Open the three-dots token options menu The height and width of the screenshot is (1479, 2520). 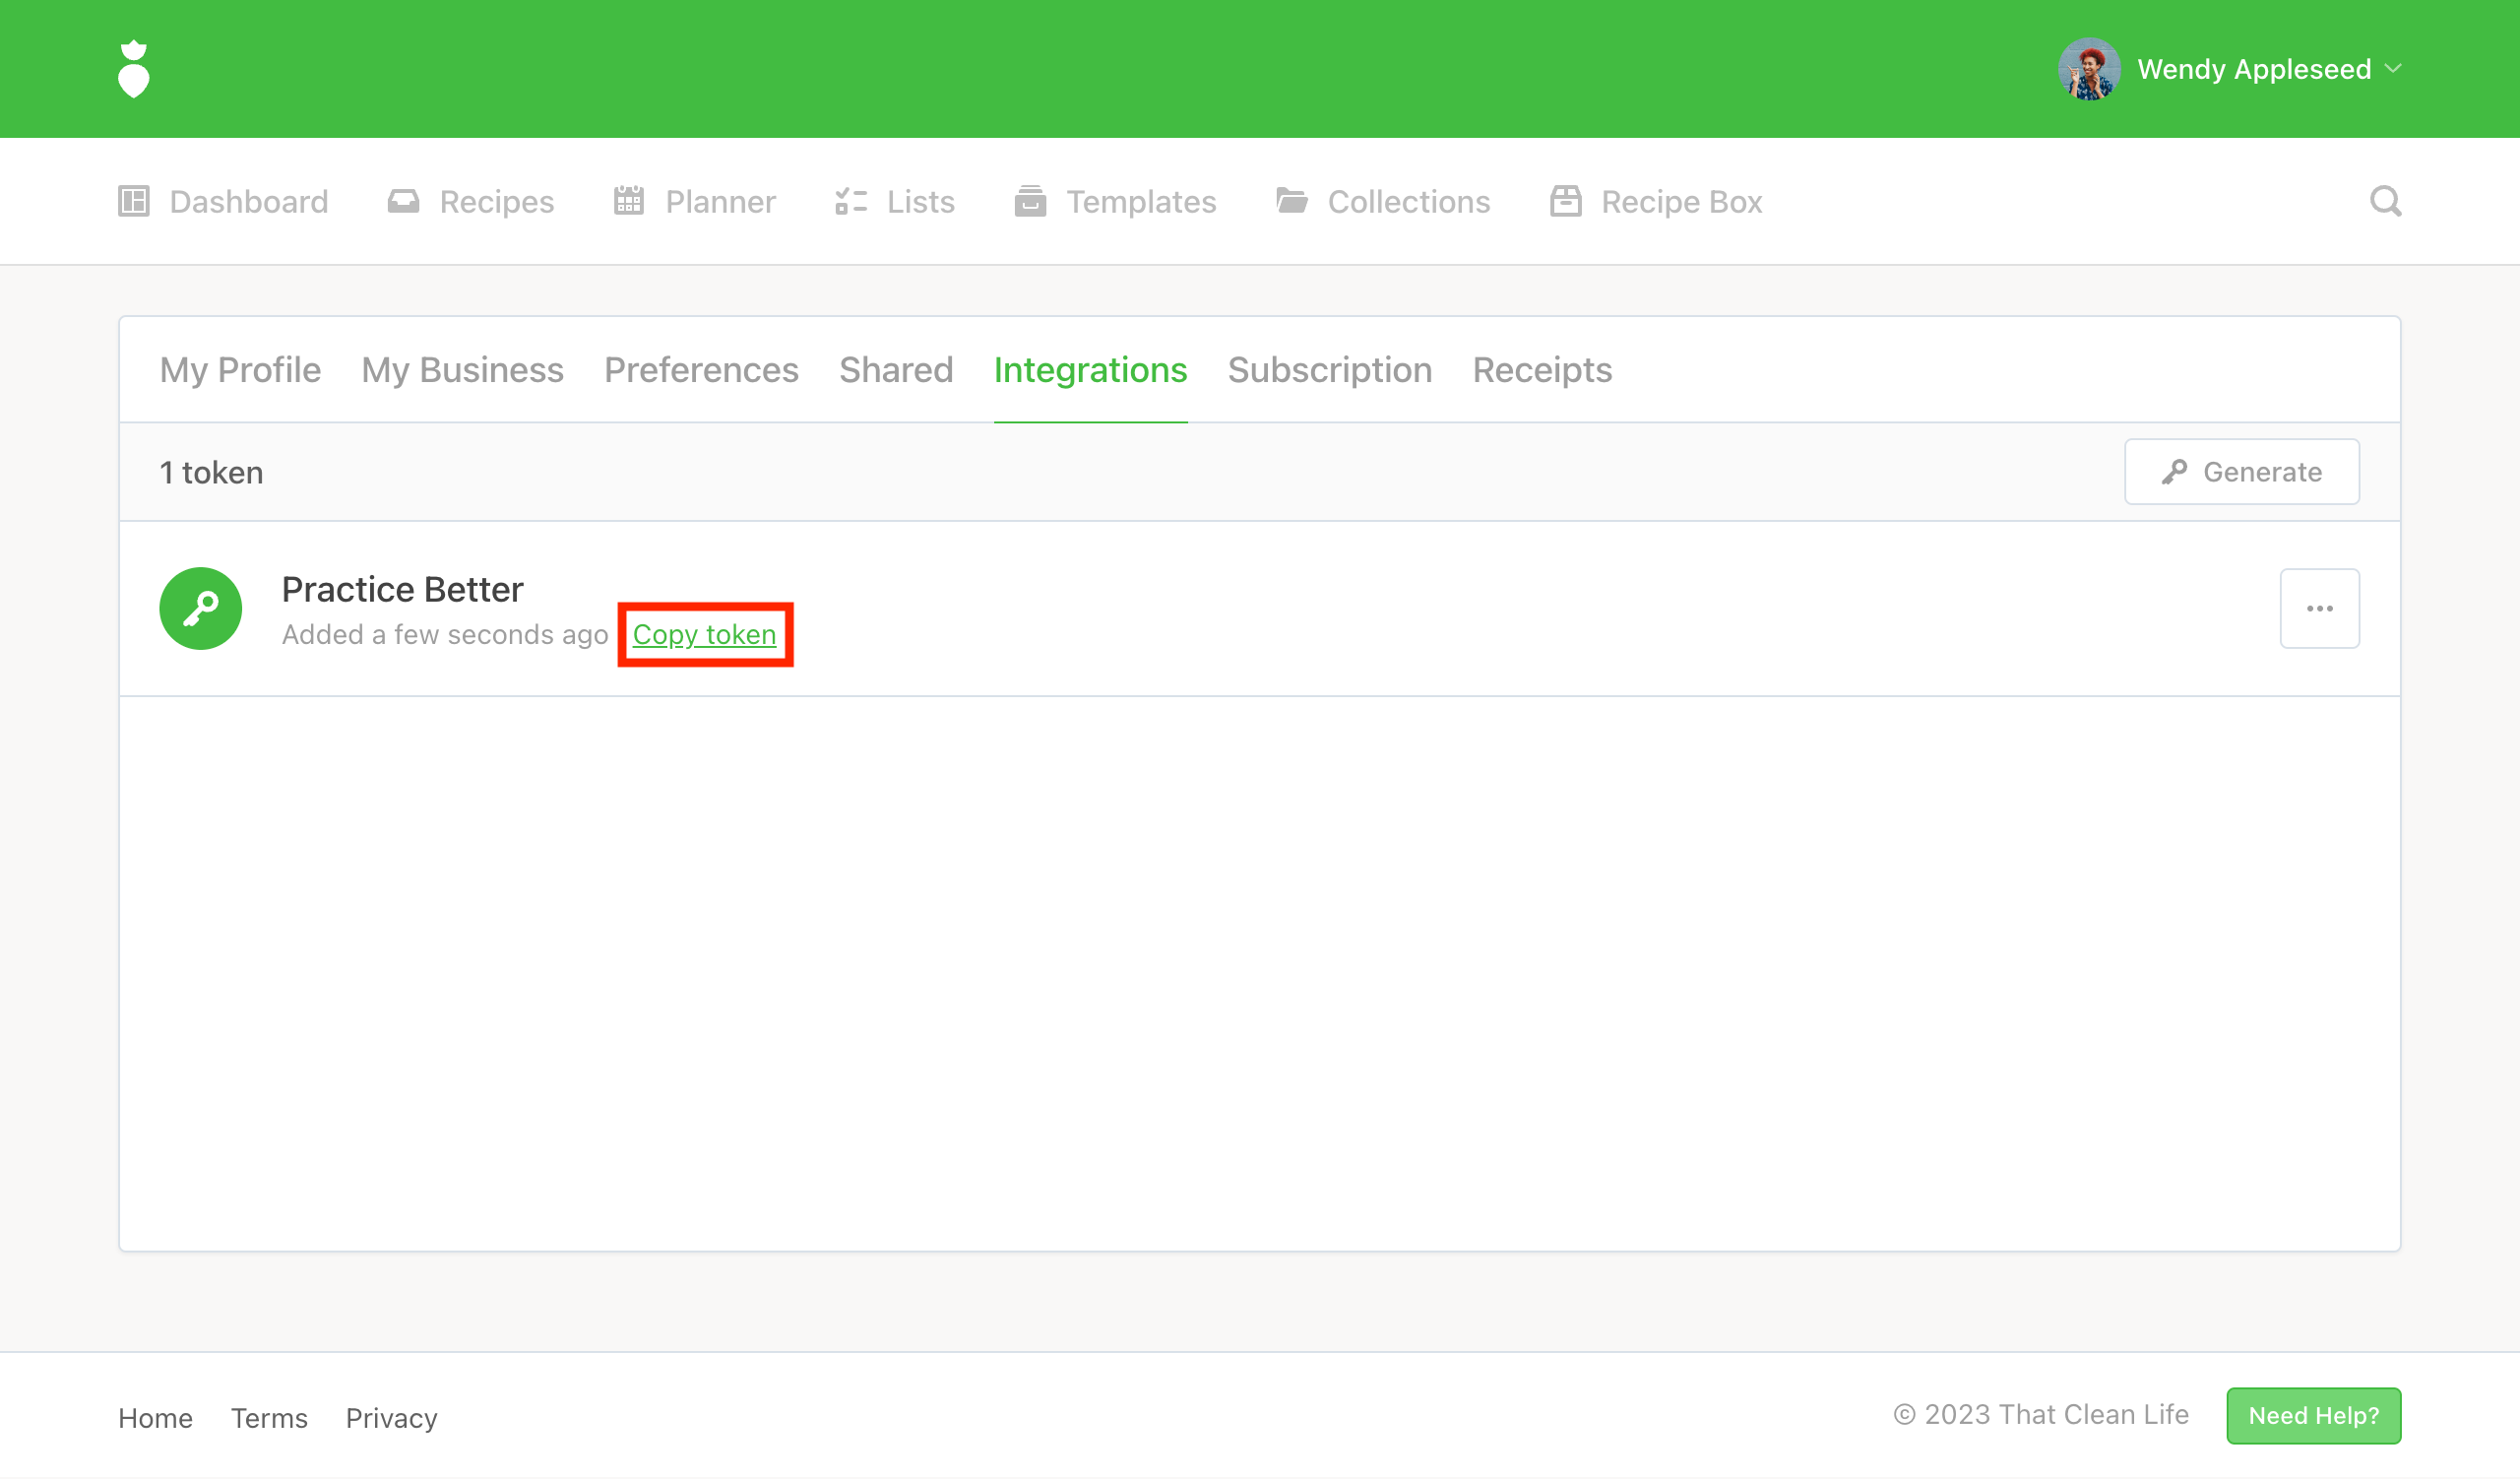pos(2319,608)
